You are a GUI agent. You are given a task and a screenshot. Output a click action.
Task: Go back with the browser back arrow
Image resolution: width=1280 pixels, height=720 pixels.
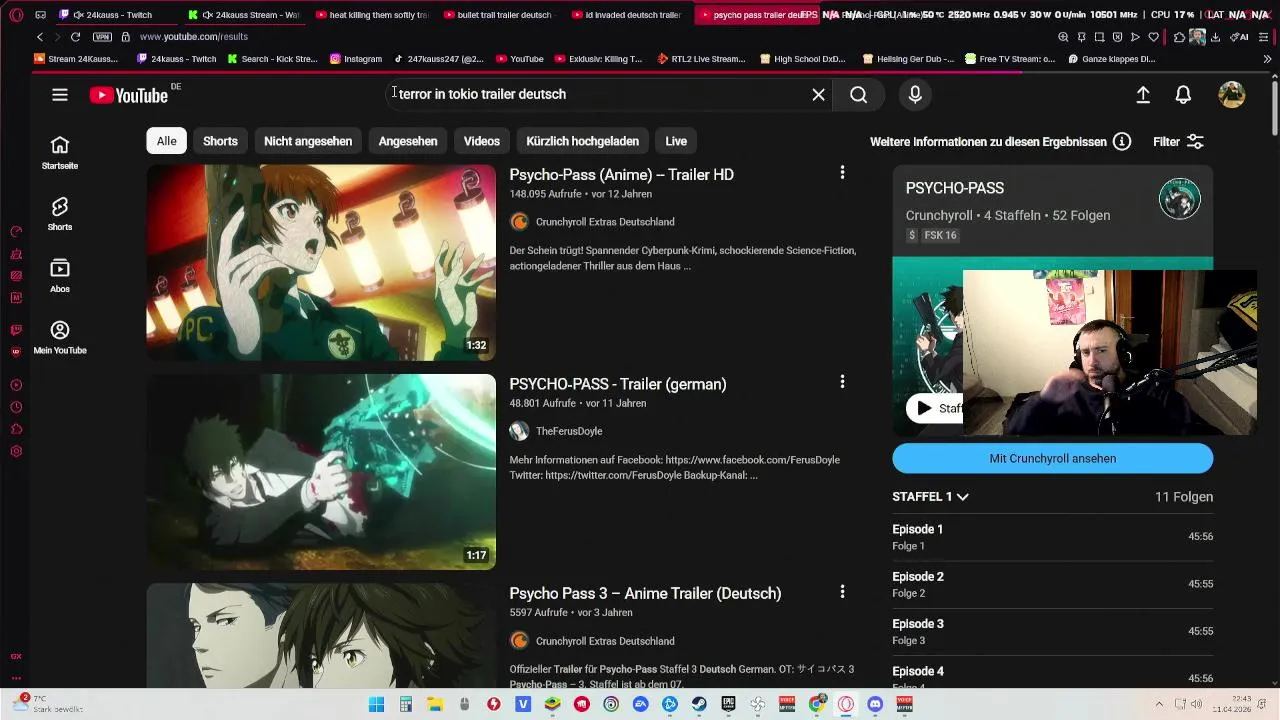pos(40,37)
